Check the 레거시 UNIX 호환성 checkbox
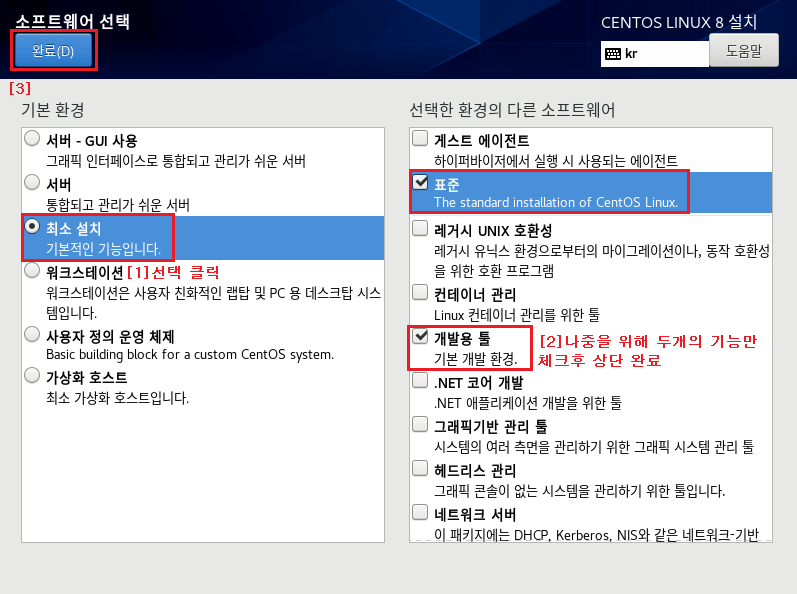 click(420, 228)
